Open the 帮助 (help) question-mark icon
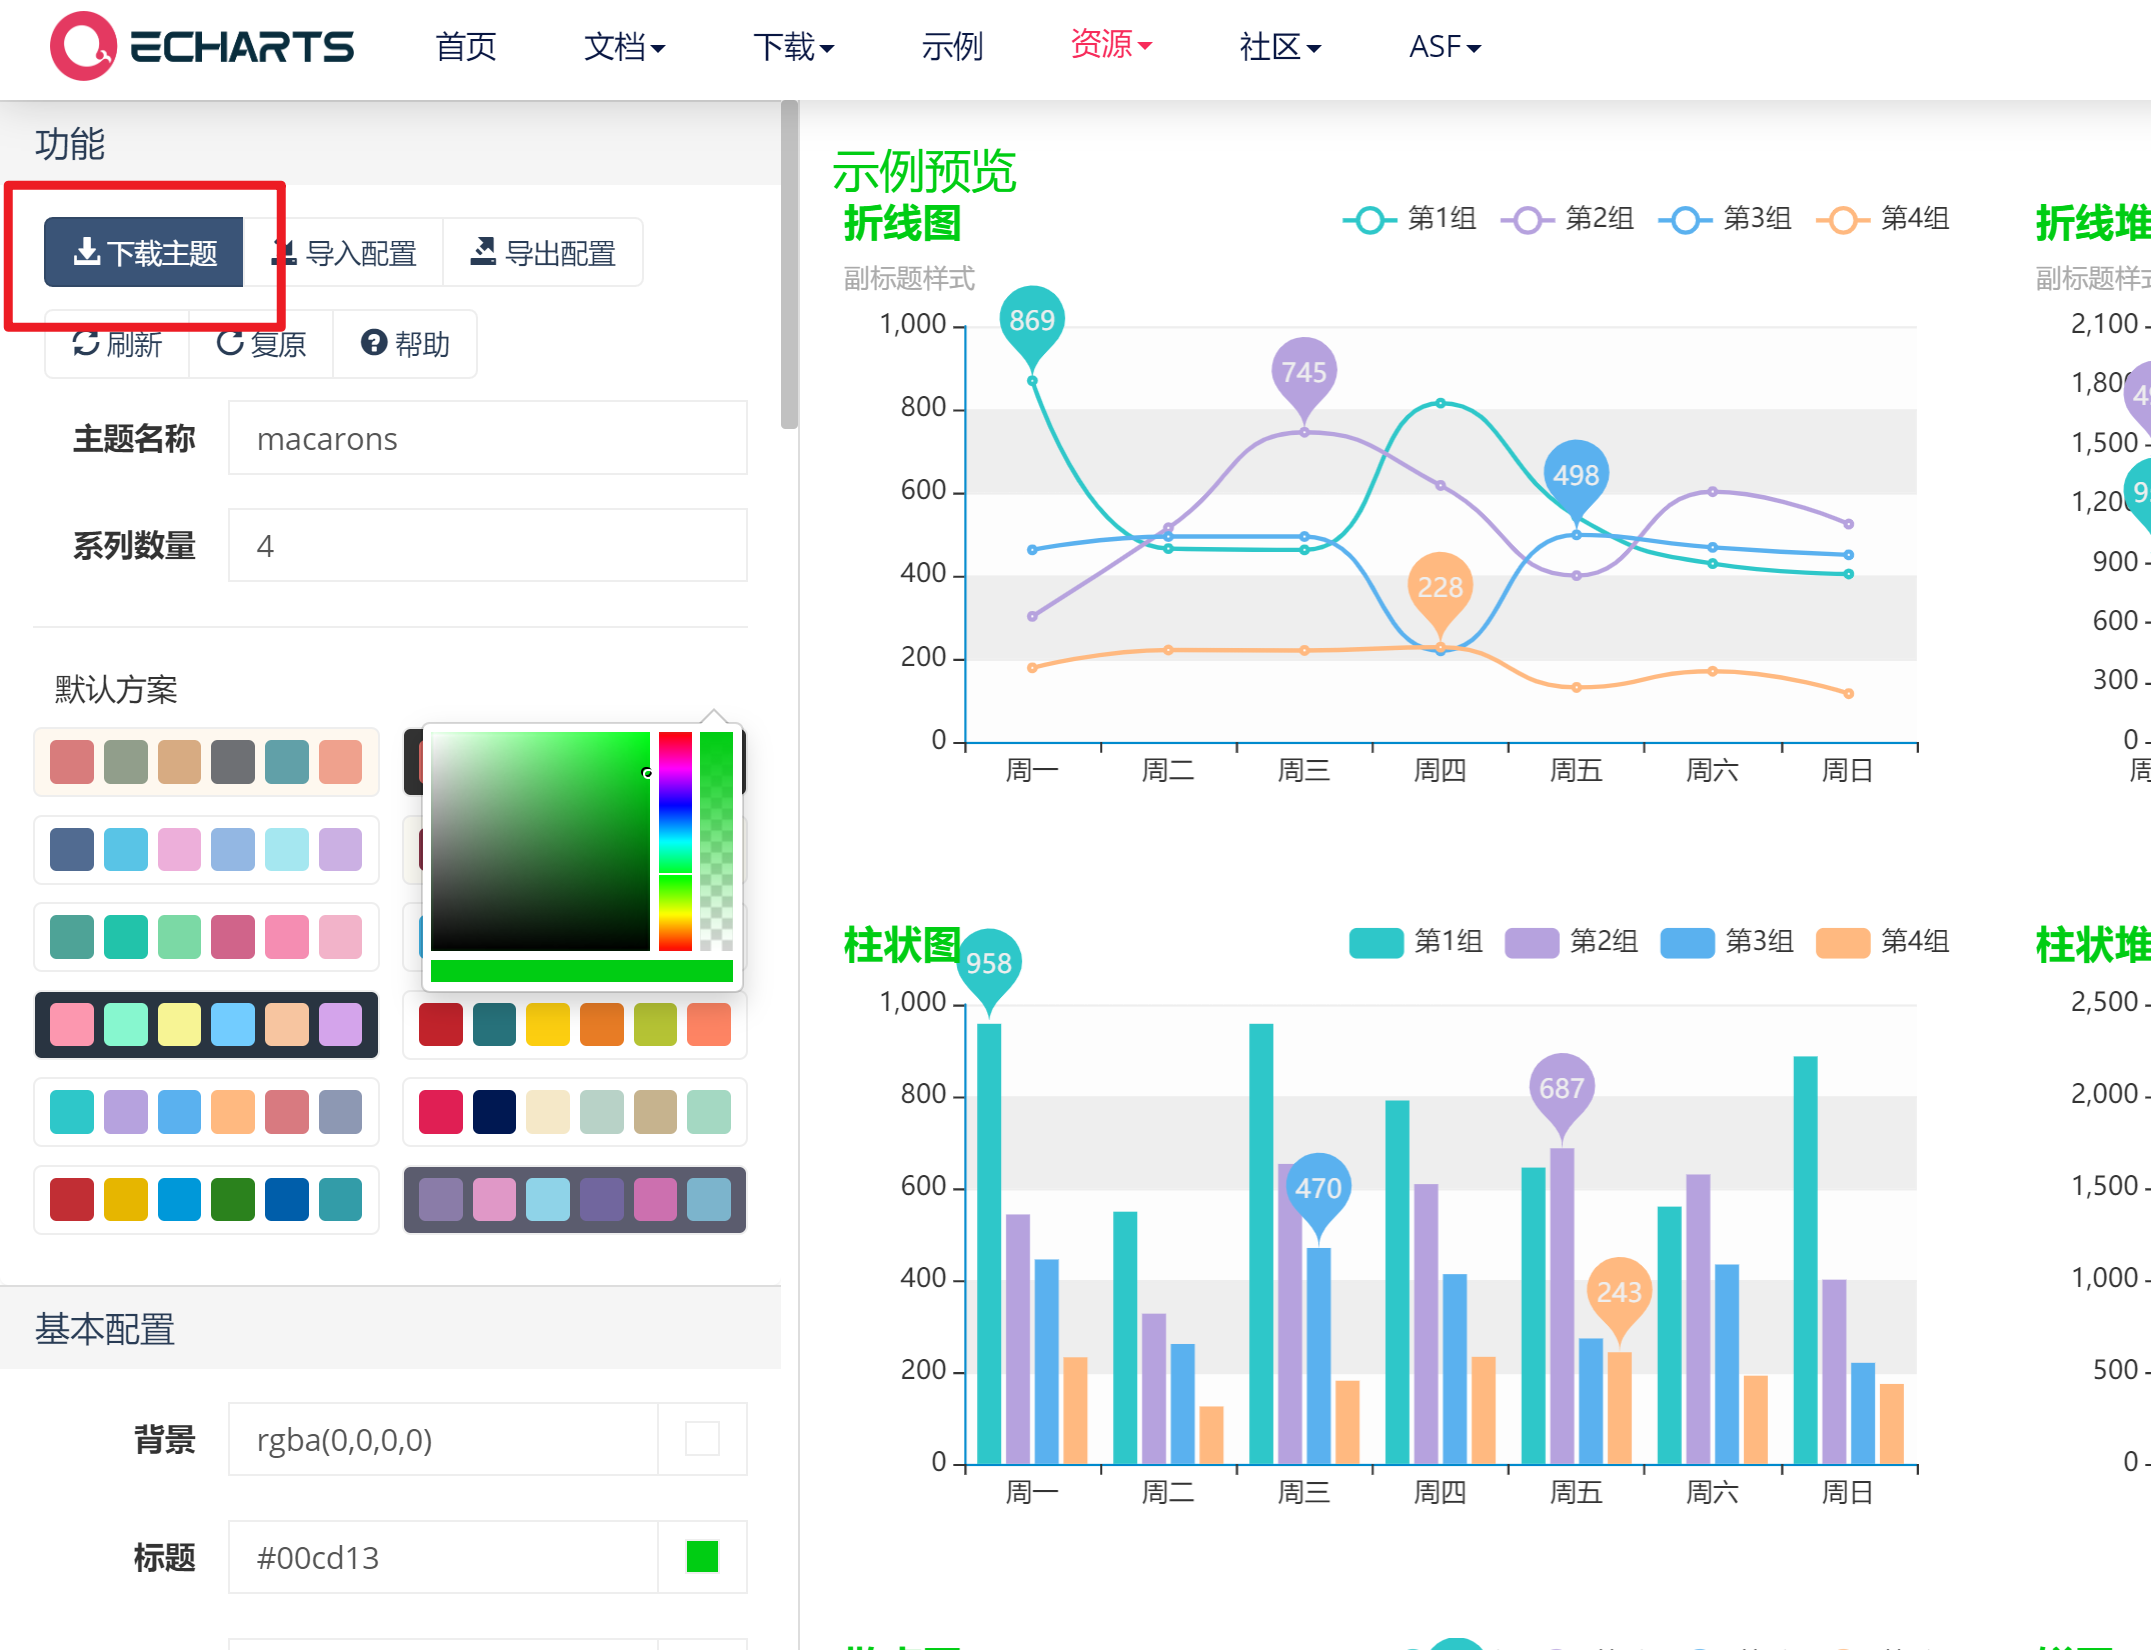The height and width of the screenshot is (1650, 2151). point(374,343)
